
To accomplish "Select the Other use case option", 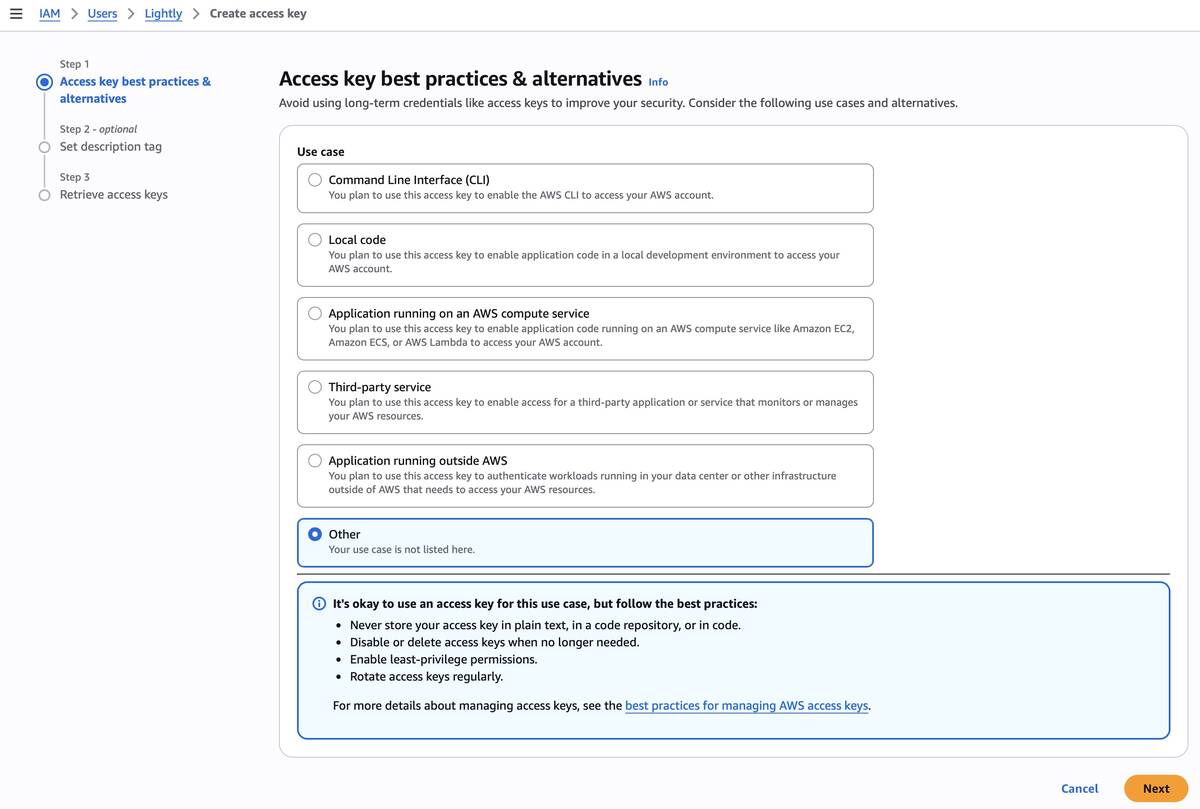I will (314, 533).
